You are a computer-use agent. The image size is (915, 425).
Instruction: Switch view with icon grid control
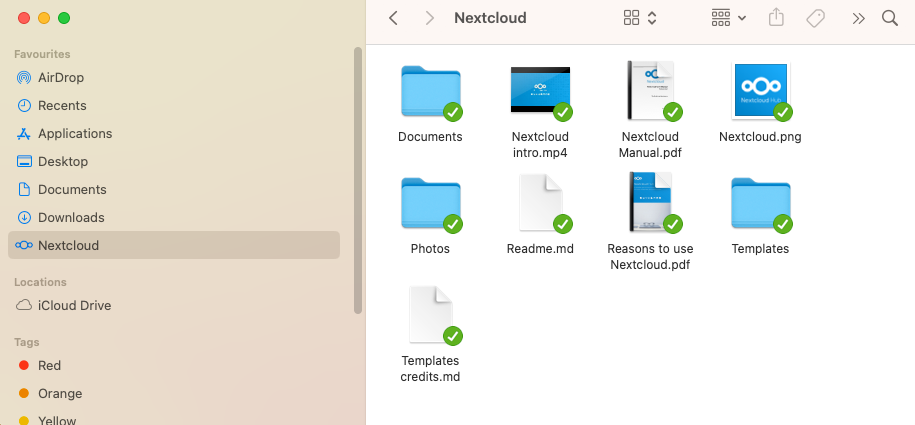640,18
